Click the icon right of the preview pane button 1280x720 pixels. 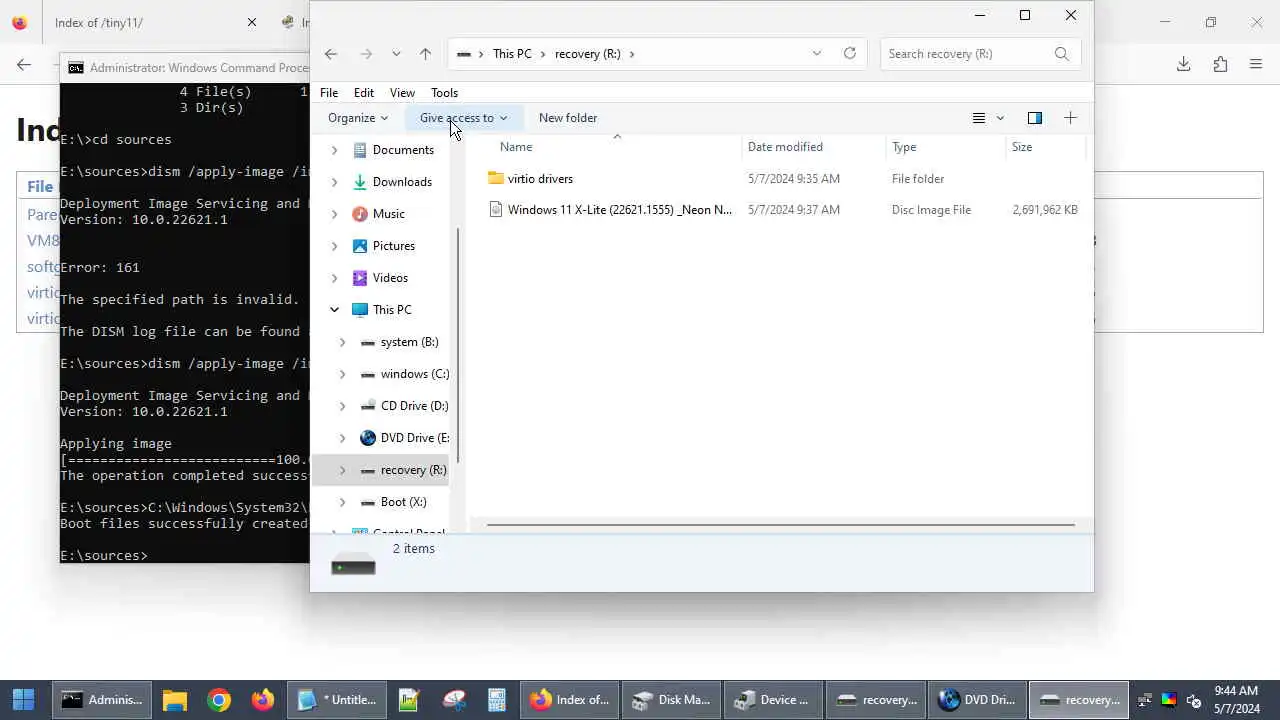click(x=1070, y=118)
